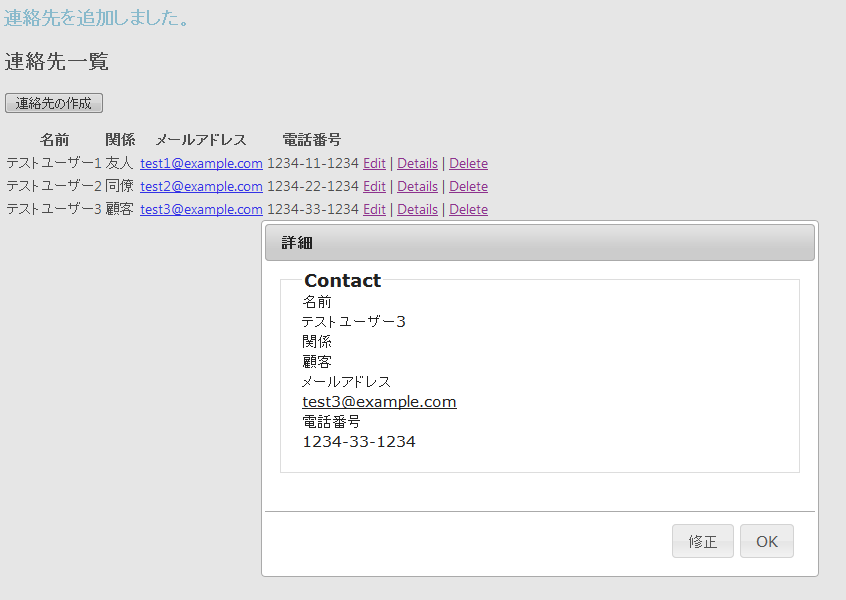Click the 電話番号 column header

pos(312,140)
